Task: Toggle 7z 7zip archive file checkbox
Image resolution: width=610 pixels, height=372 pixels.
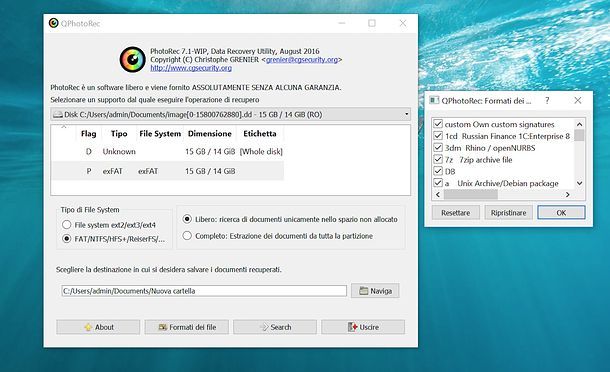Action: click(x=438, y=159)
